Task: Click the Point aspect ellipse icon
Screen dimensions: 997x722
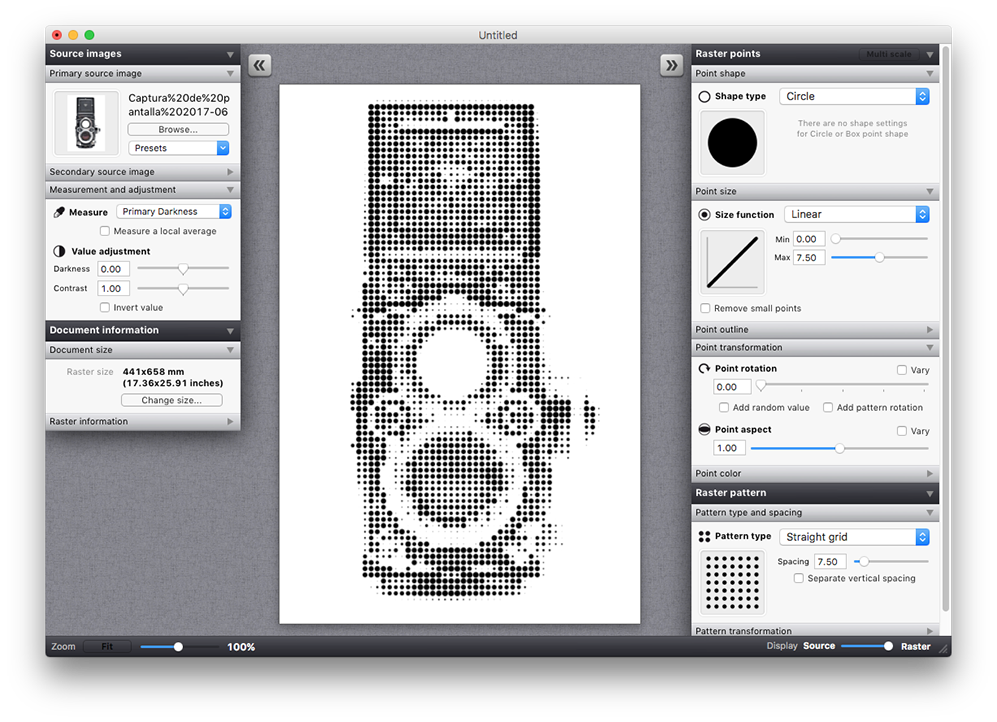Action: tap(705, 430)
